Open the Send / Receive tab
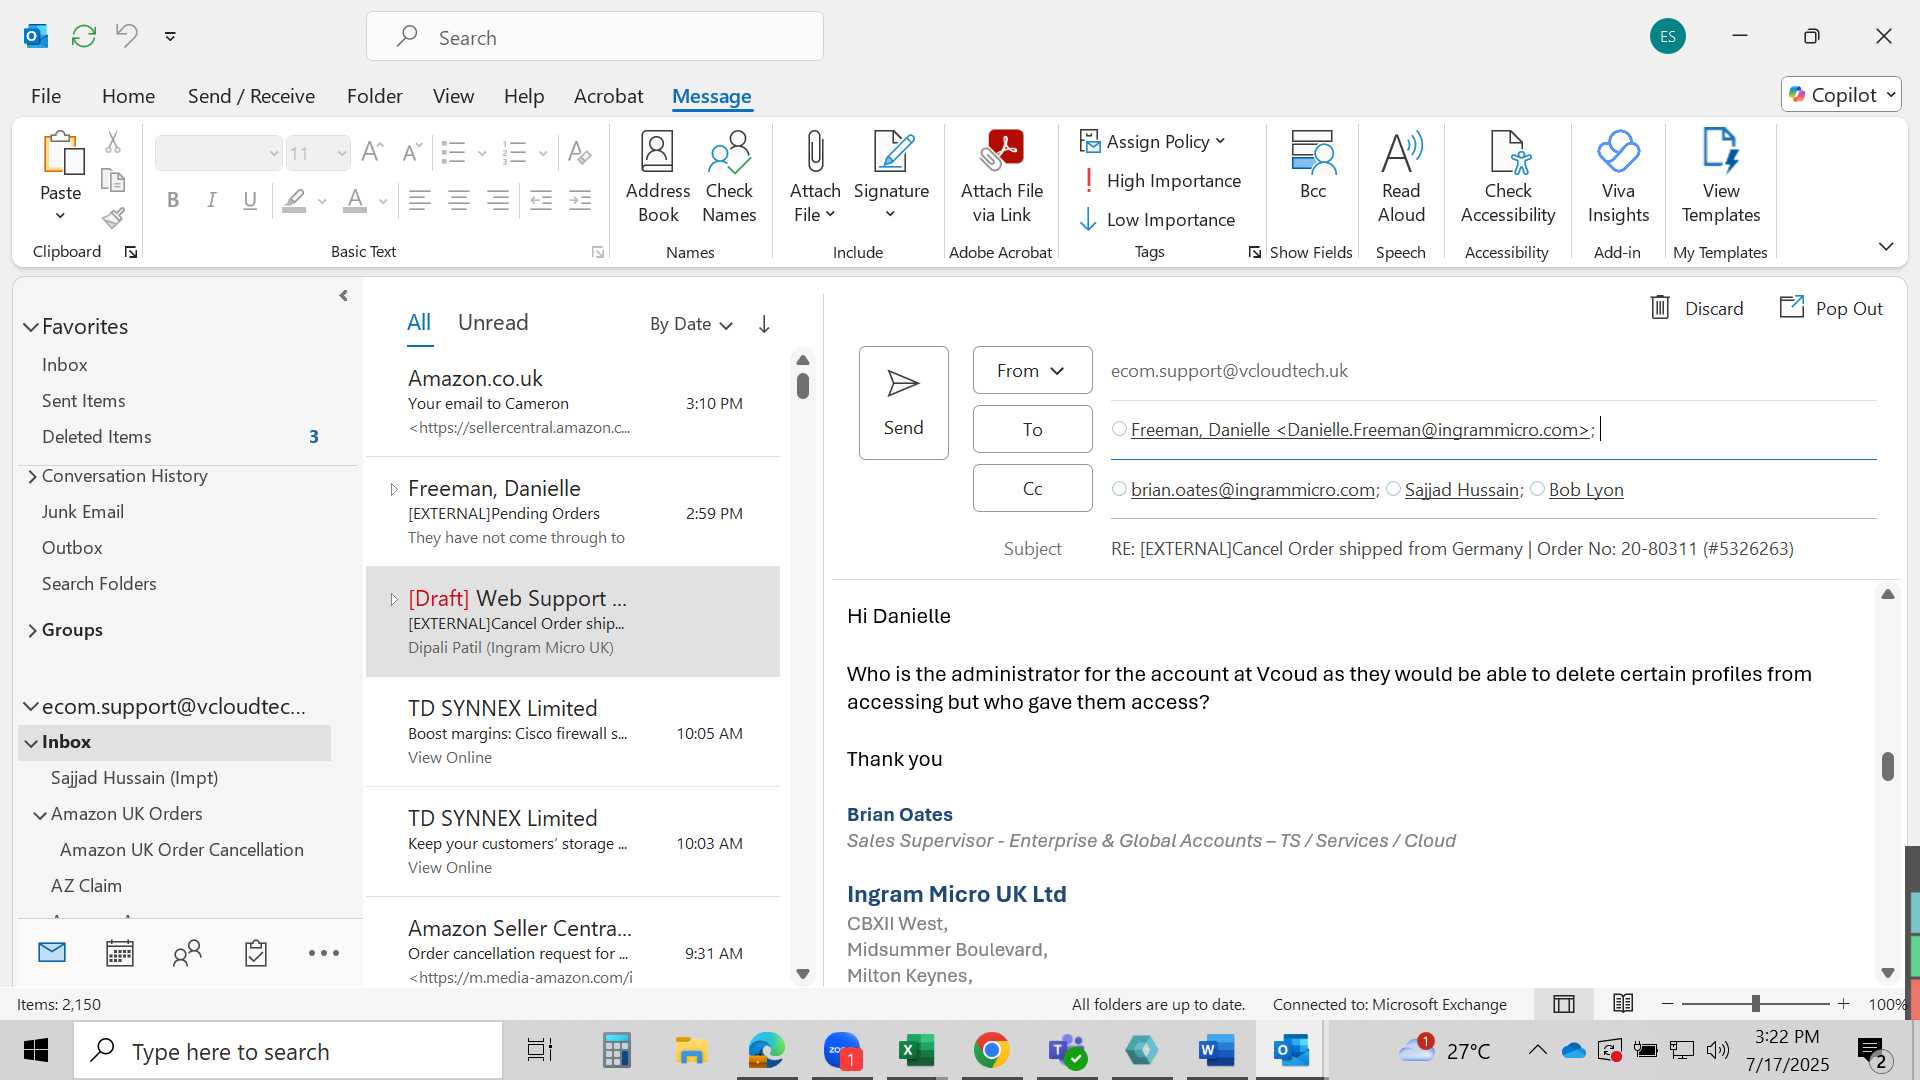Image resolution: width=1920 pixels, height=1080 pixels. 251,96
